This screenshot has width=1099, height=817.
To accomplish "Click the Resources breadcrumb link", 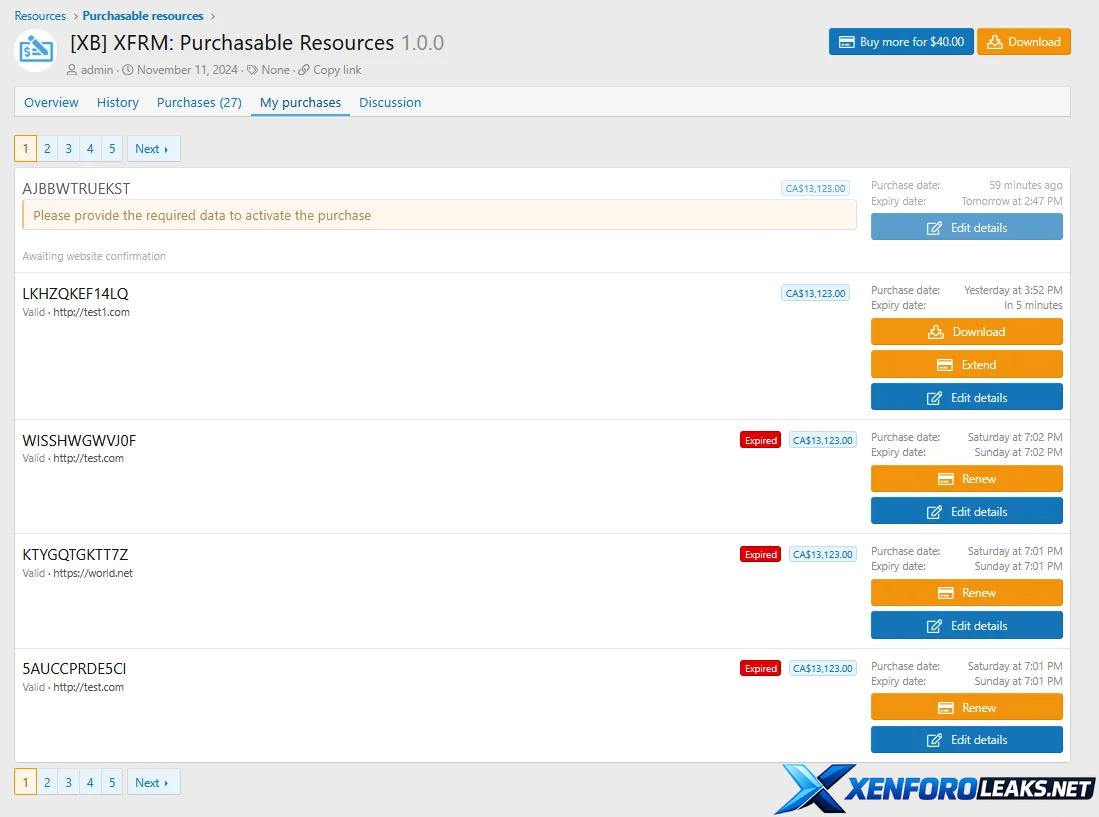I will point(40,16).
